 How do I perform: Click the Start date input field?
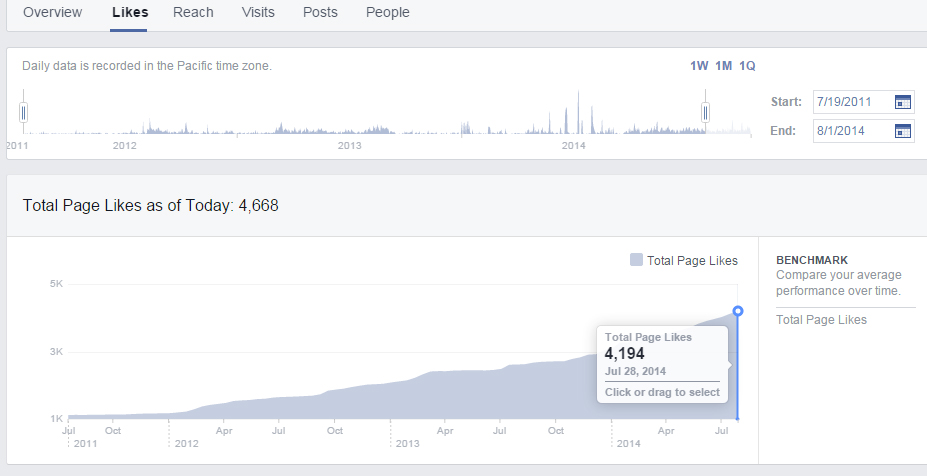[x=849, y=102]
